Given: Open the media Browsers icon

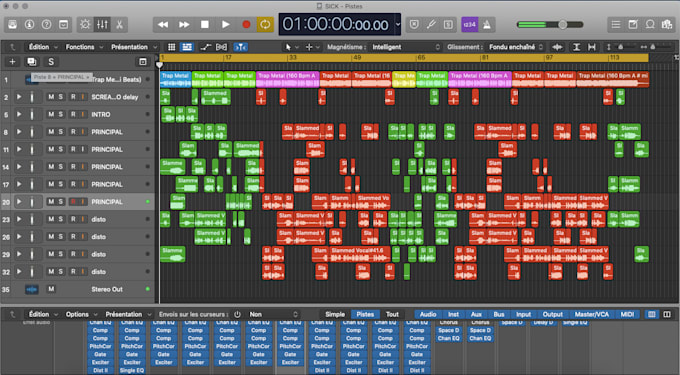Looking at the screenshot, I should click(667, 25).
